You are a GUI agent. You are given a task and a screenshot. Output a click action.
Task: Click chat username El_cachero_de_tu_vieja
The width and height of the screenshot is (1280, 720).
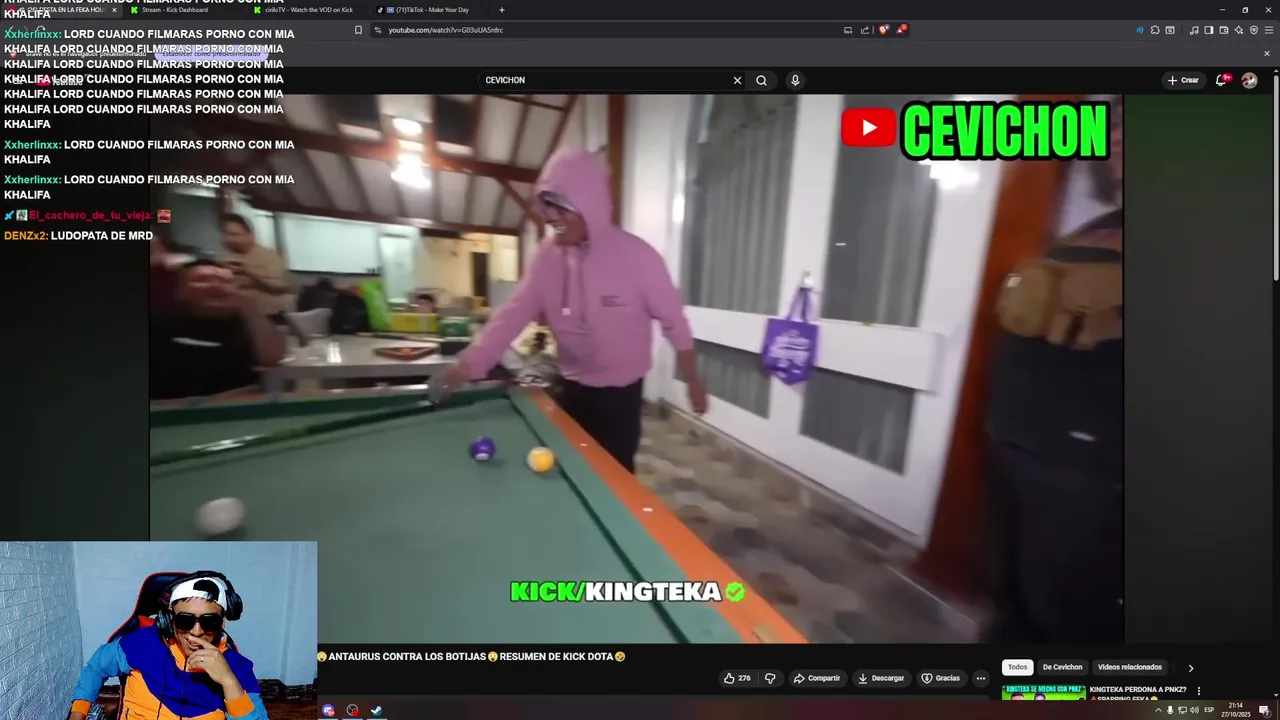90,215
